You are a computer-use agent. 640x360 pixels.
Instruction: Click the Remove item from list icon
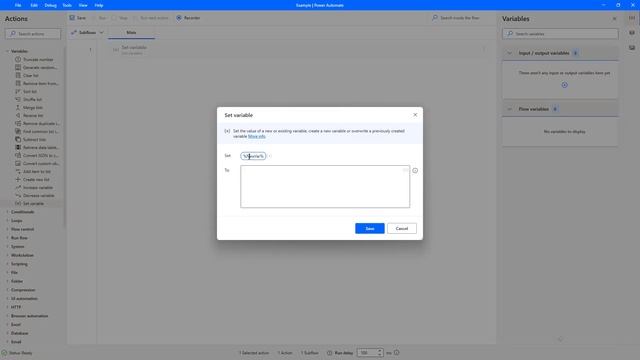[x=18, y=83]
